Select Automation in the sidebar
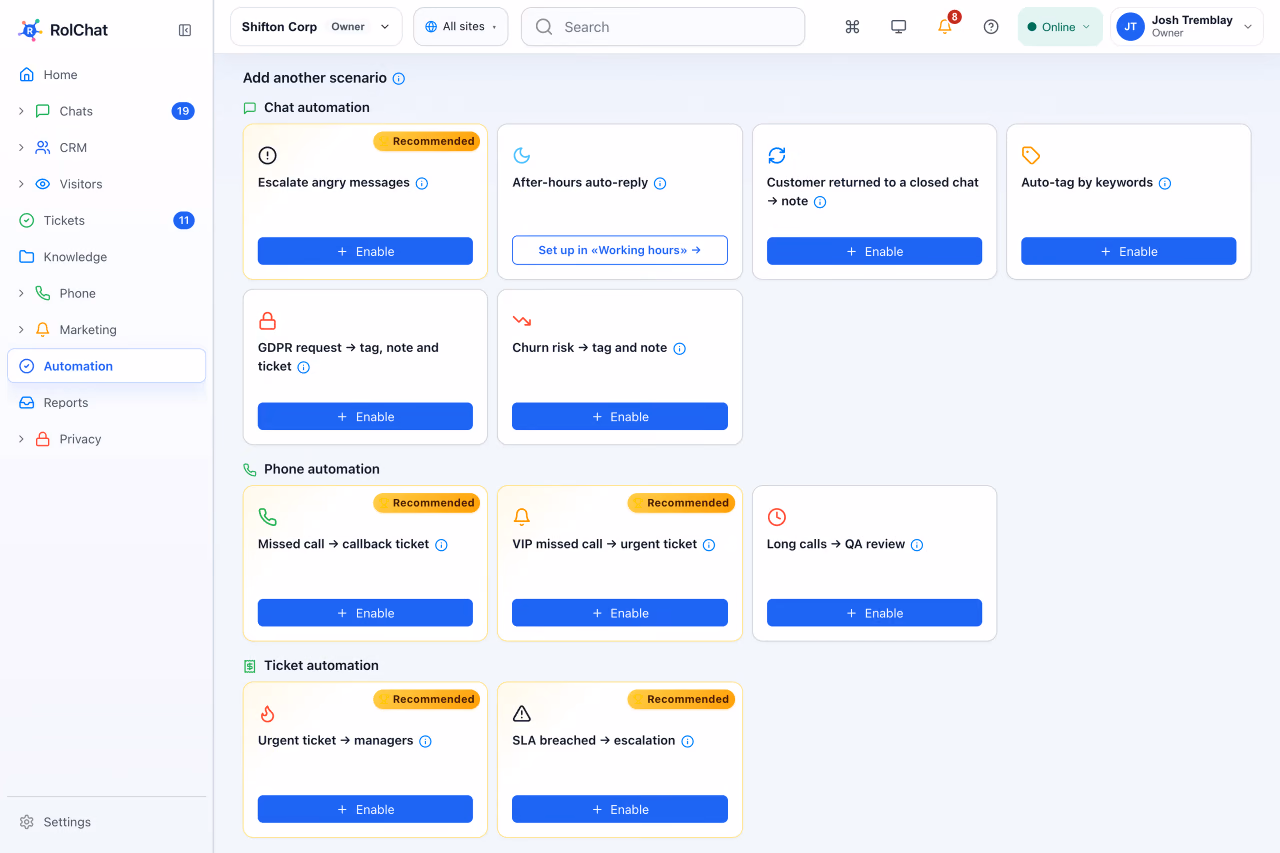 (106, 366)
